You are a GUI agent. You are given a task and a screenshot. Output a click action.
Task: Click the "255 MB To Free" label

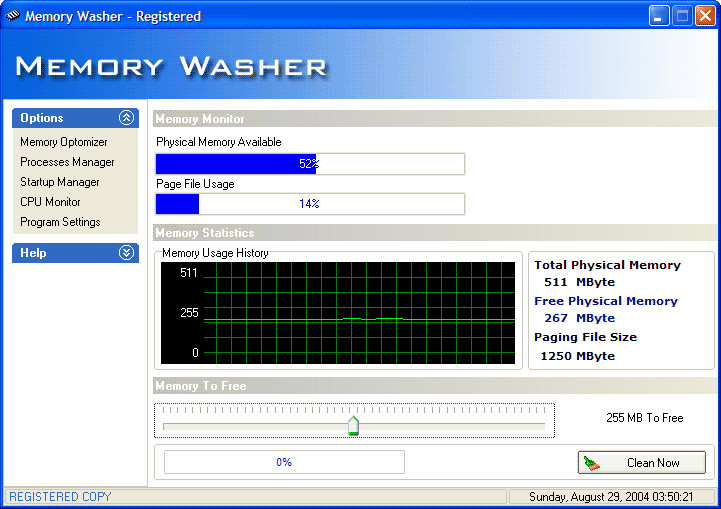645,418
